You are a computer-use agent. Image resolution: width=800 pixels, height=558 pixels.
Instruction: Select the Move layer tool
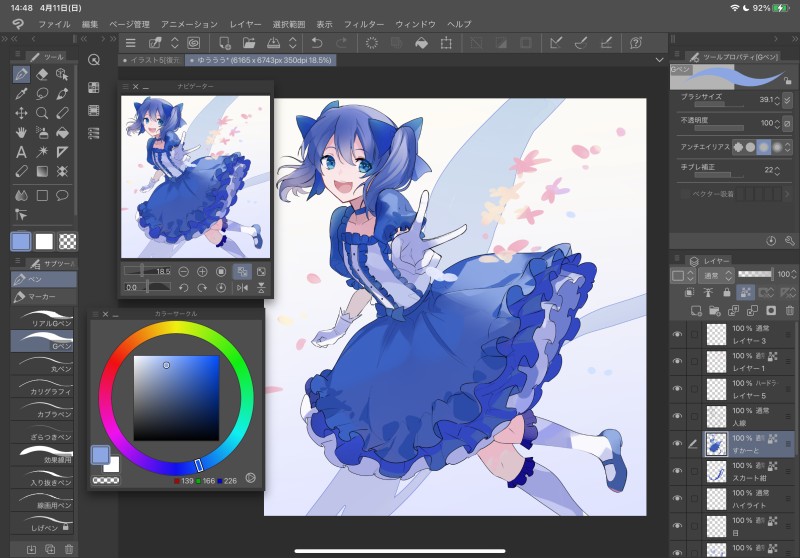pos(21,113)
